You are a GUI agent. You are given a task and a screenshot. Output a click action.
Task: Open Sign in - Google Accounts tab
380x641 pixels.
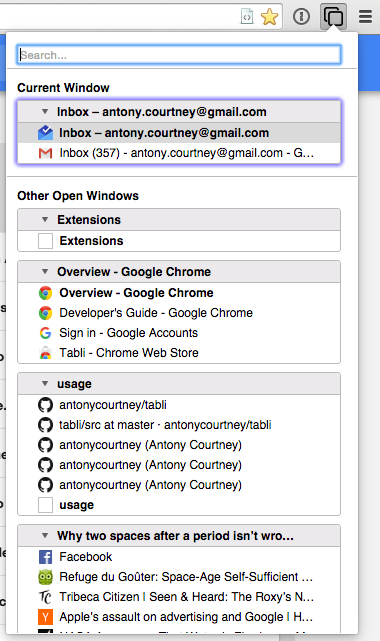point(179,333)
